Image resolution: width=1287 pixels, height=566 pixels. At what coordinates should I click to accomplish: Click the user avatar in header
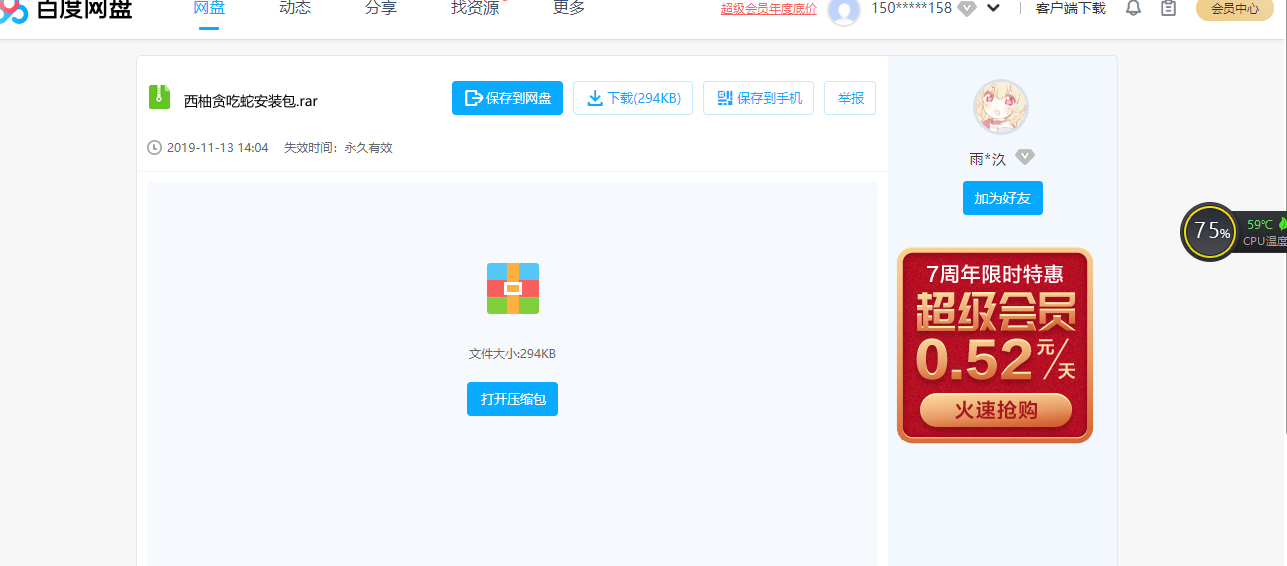click(x=844, y=10)
